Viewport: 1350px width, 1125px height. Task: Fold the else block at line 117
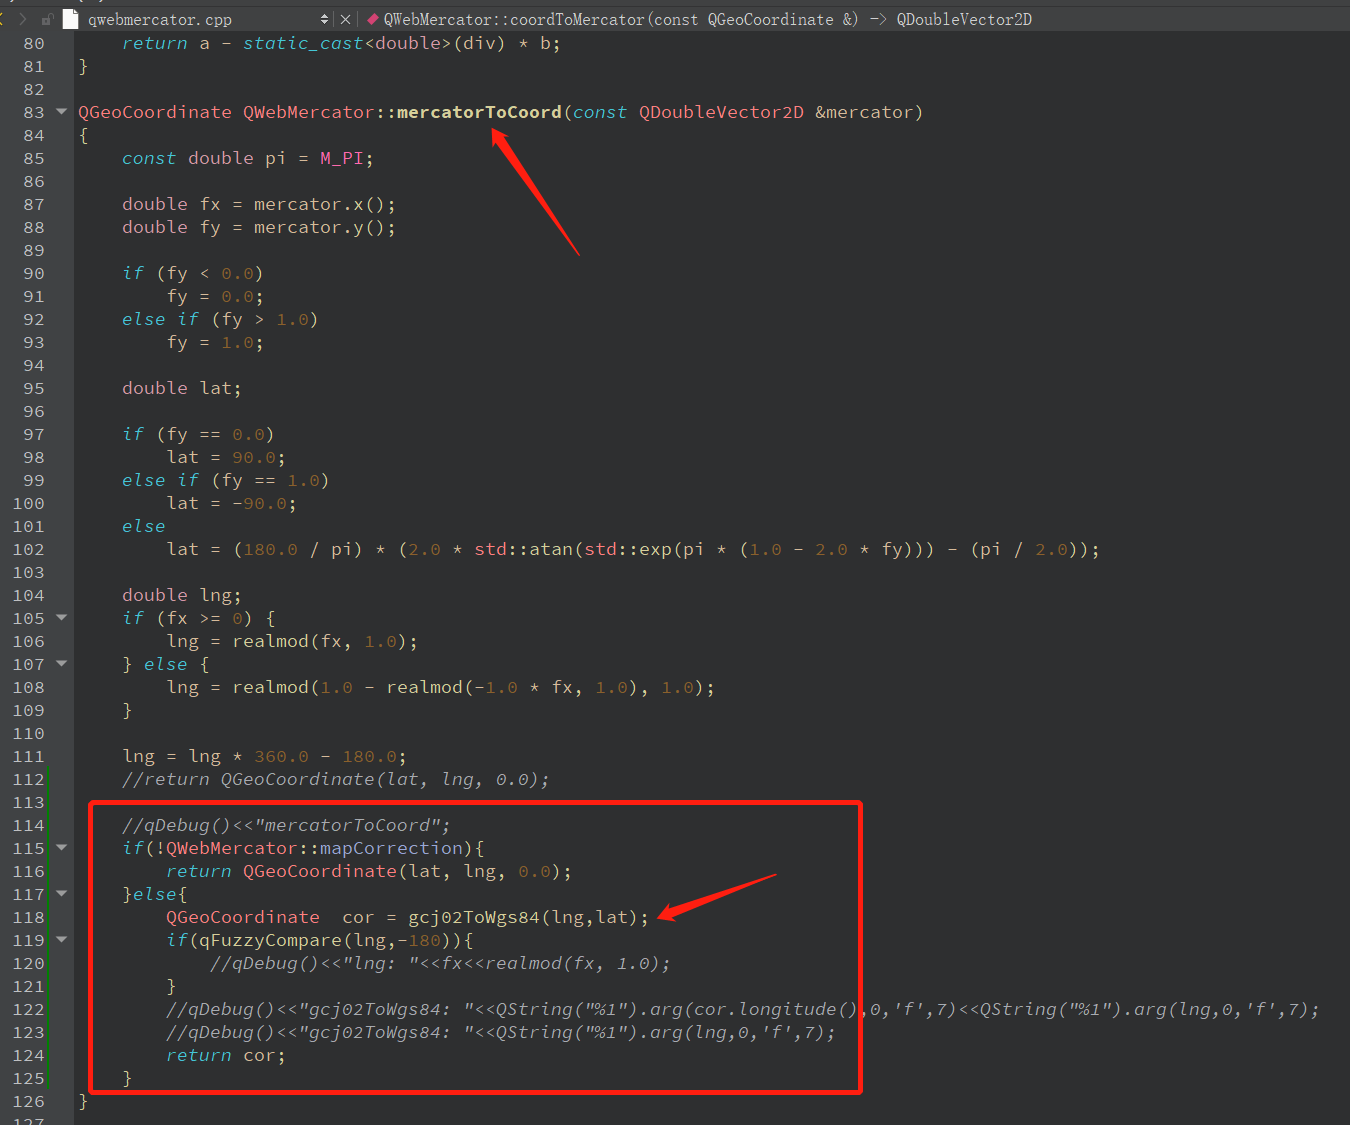click(x=61, y=894)
